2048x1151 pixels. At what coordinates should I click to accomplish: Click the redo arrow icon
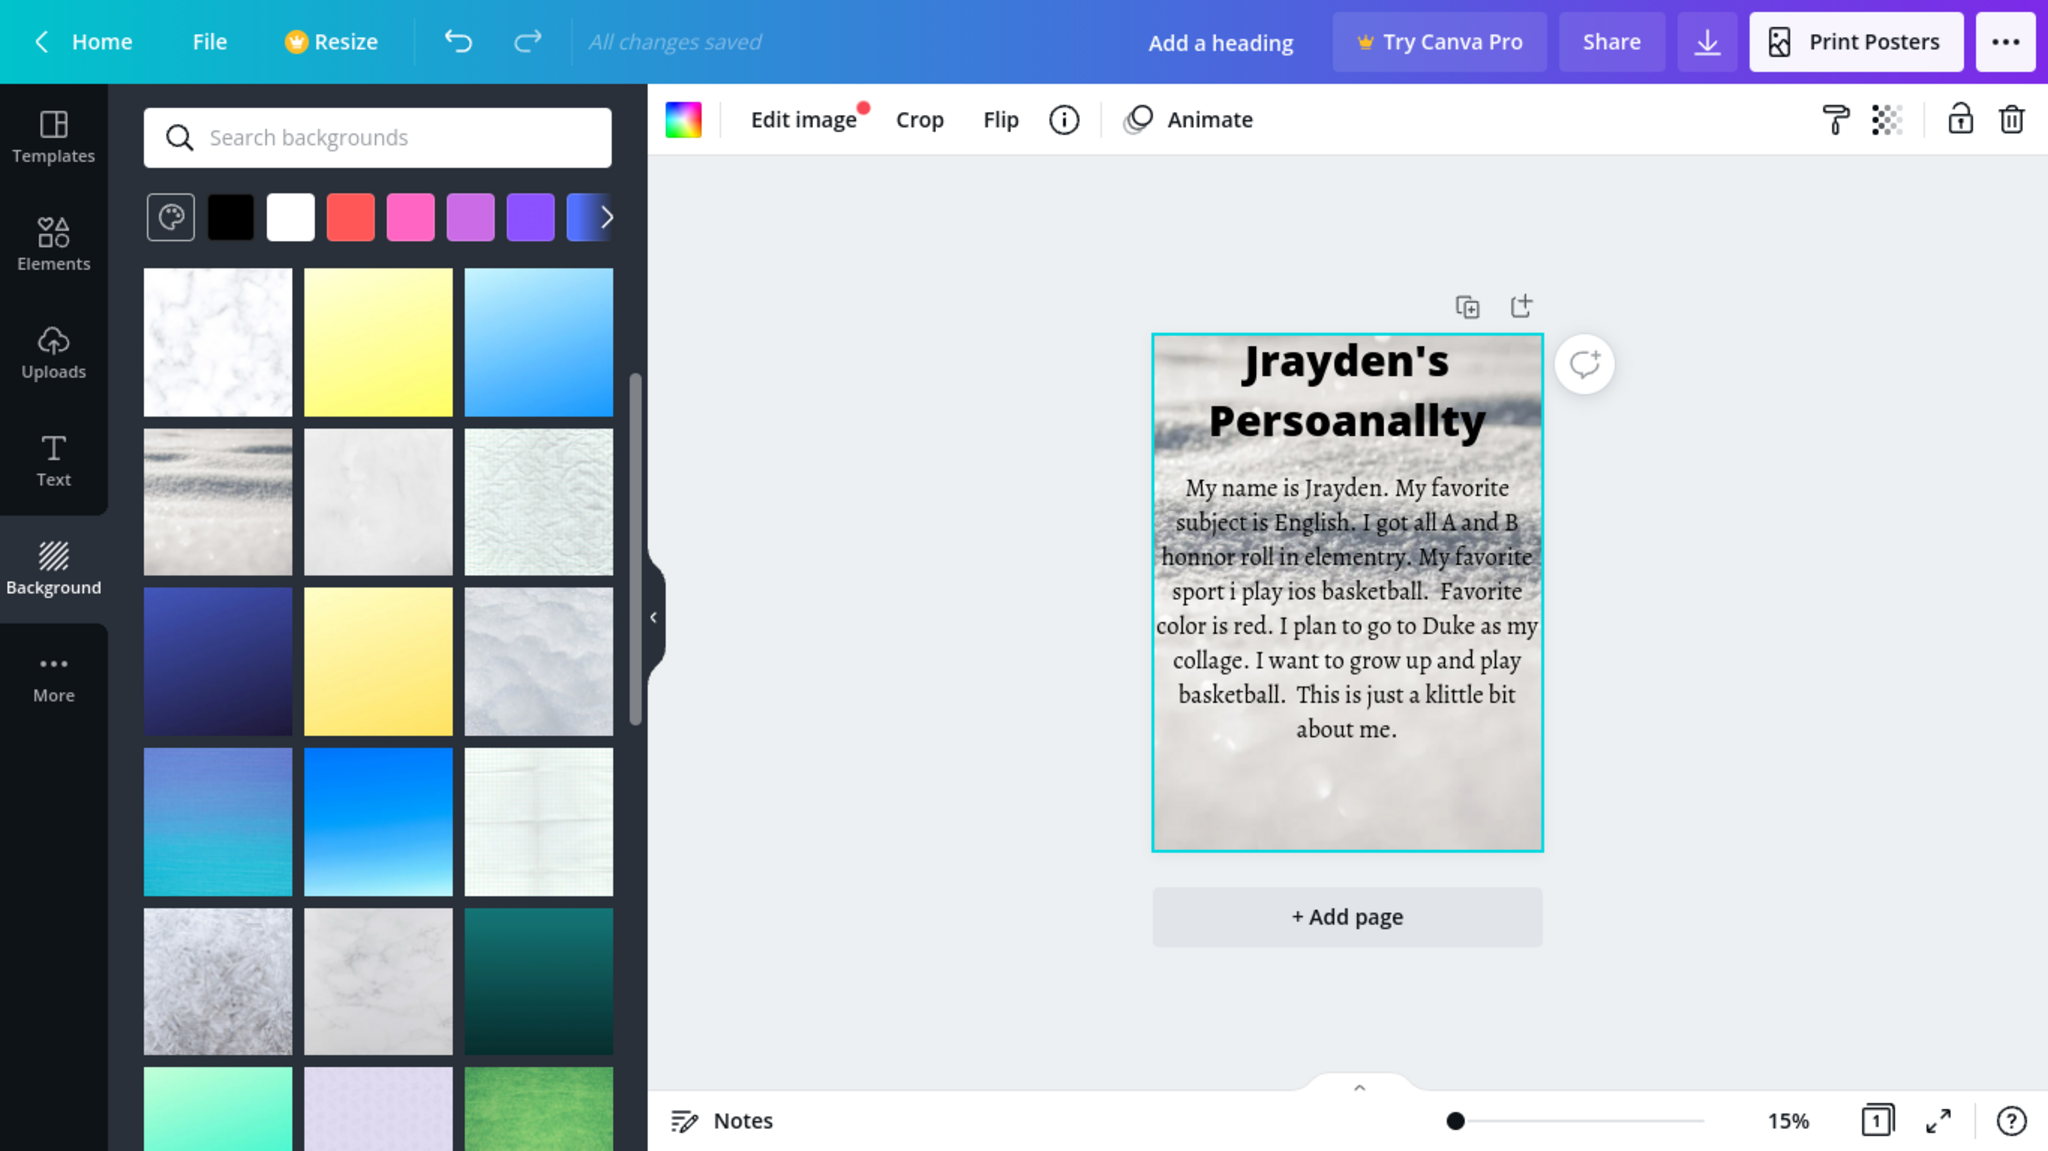click(x=527, y=41)
